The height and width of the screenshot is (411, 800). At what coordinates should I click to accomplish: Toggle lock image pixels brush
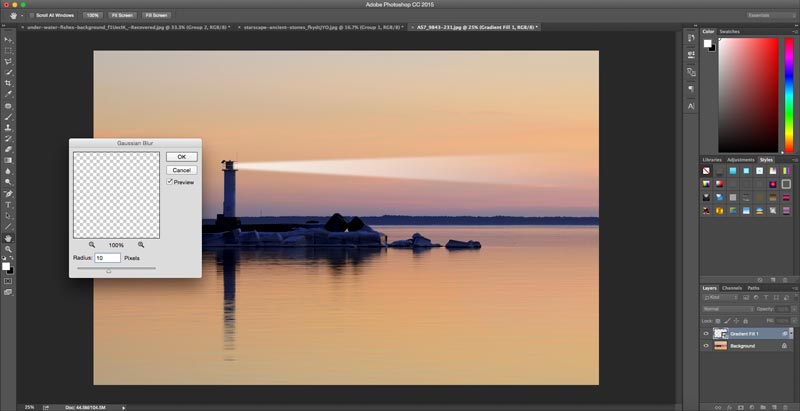coord(727,321)
